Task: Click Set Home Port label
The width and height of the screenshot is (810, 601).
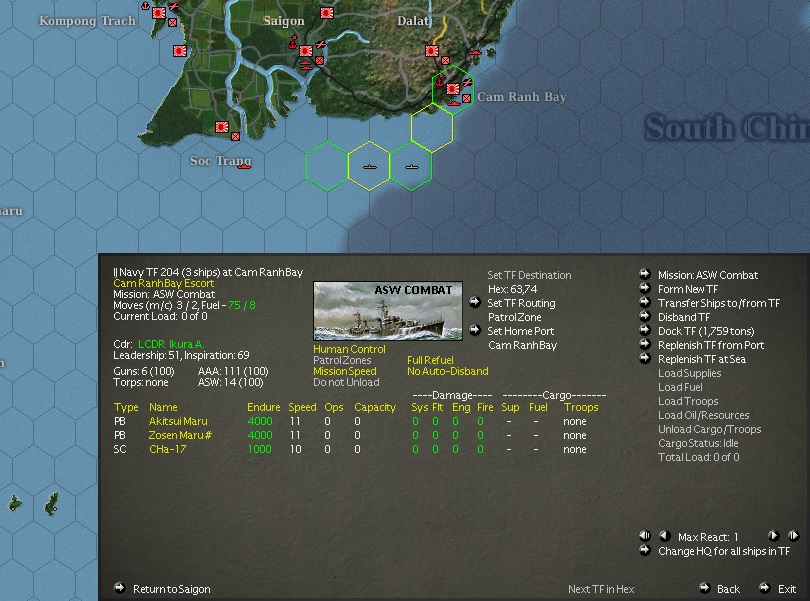Action: click(x=521, y=331)
